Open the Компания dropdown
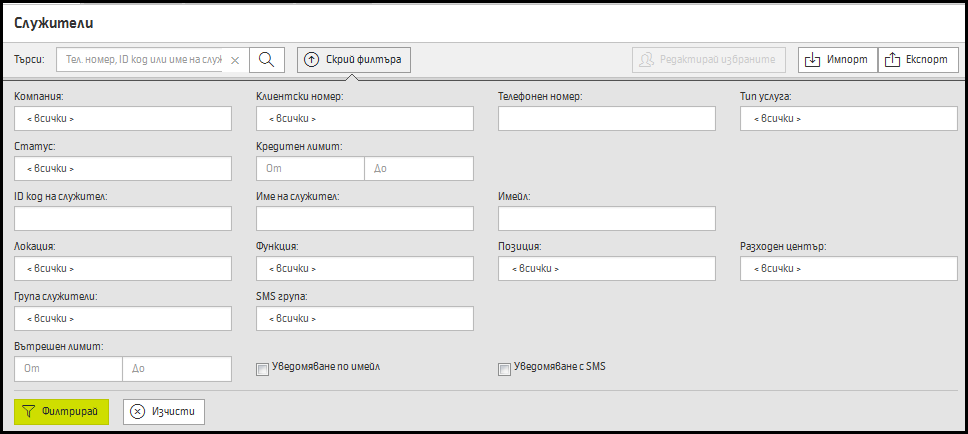This screenshot has width=968, height=434. pyautogui.click(x=123, y=119)
